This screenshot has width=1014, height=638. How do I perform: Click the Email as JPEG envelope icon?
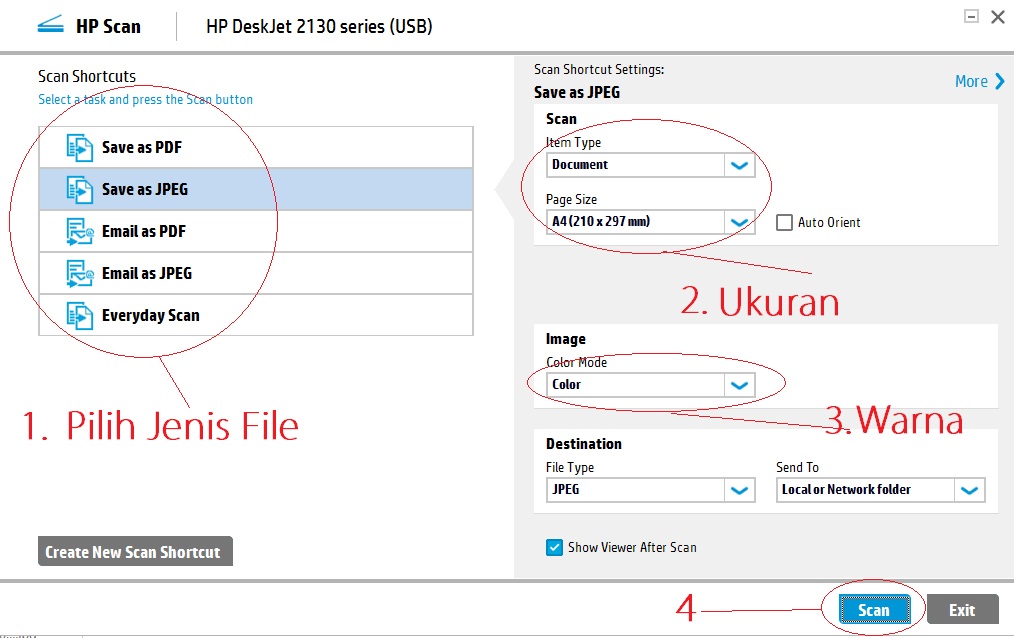pyautogui.click(x=80, y=273)
